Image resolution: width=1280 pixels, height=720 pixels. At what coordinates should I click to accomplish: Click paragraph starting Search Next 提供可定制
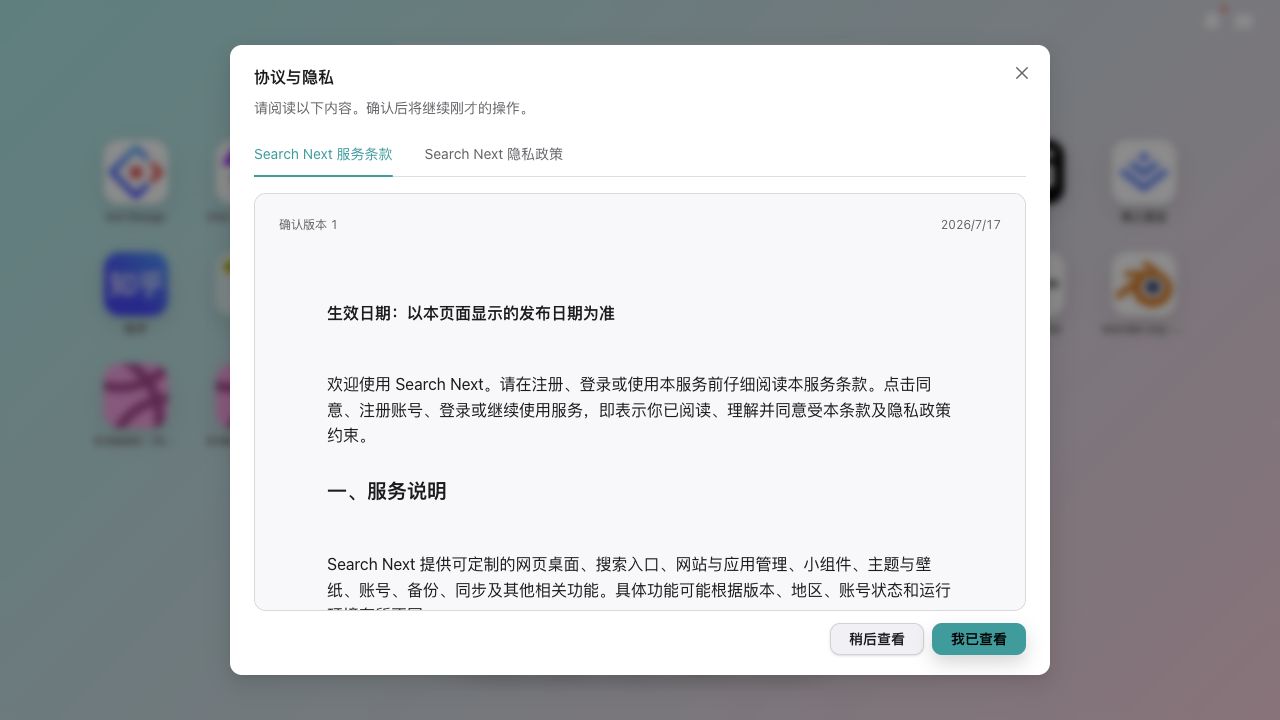[639, 582]
